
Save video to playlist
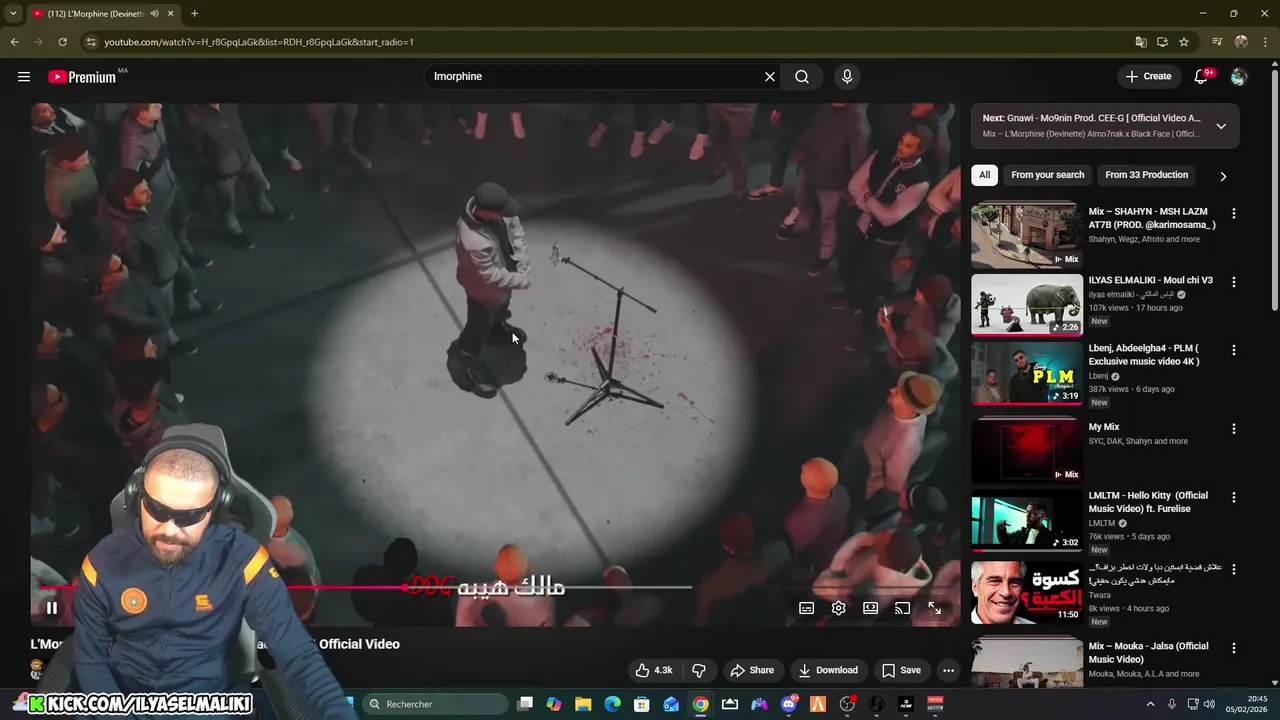[901, 670]
